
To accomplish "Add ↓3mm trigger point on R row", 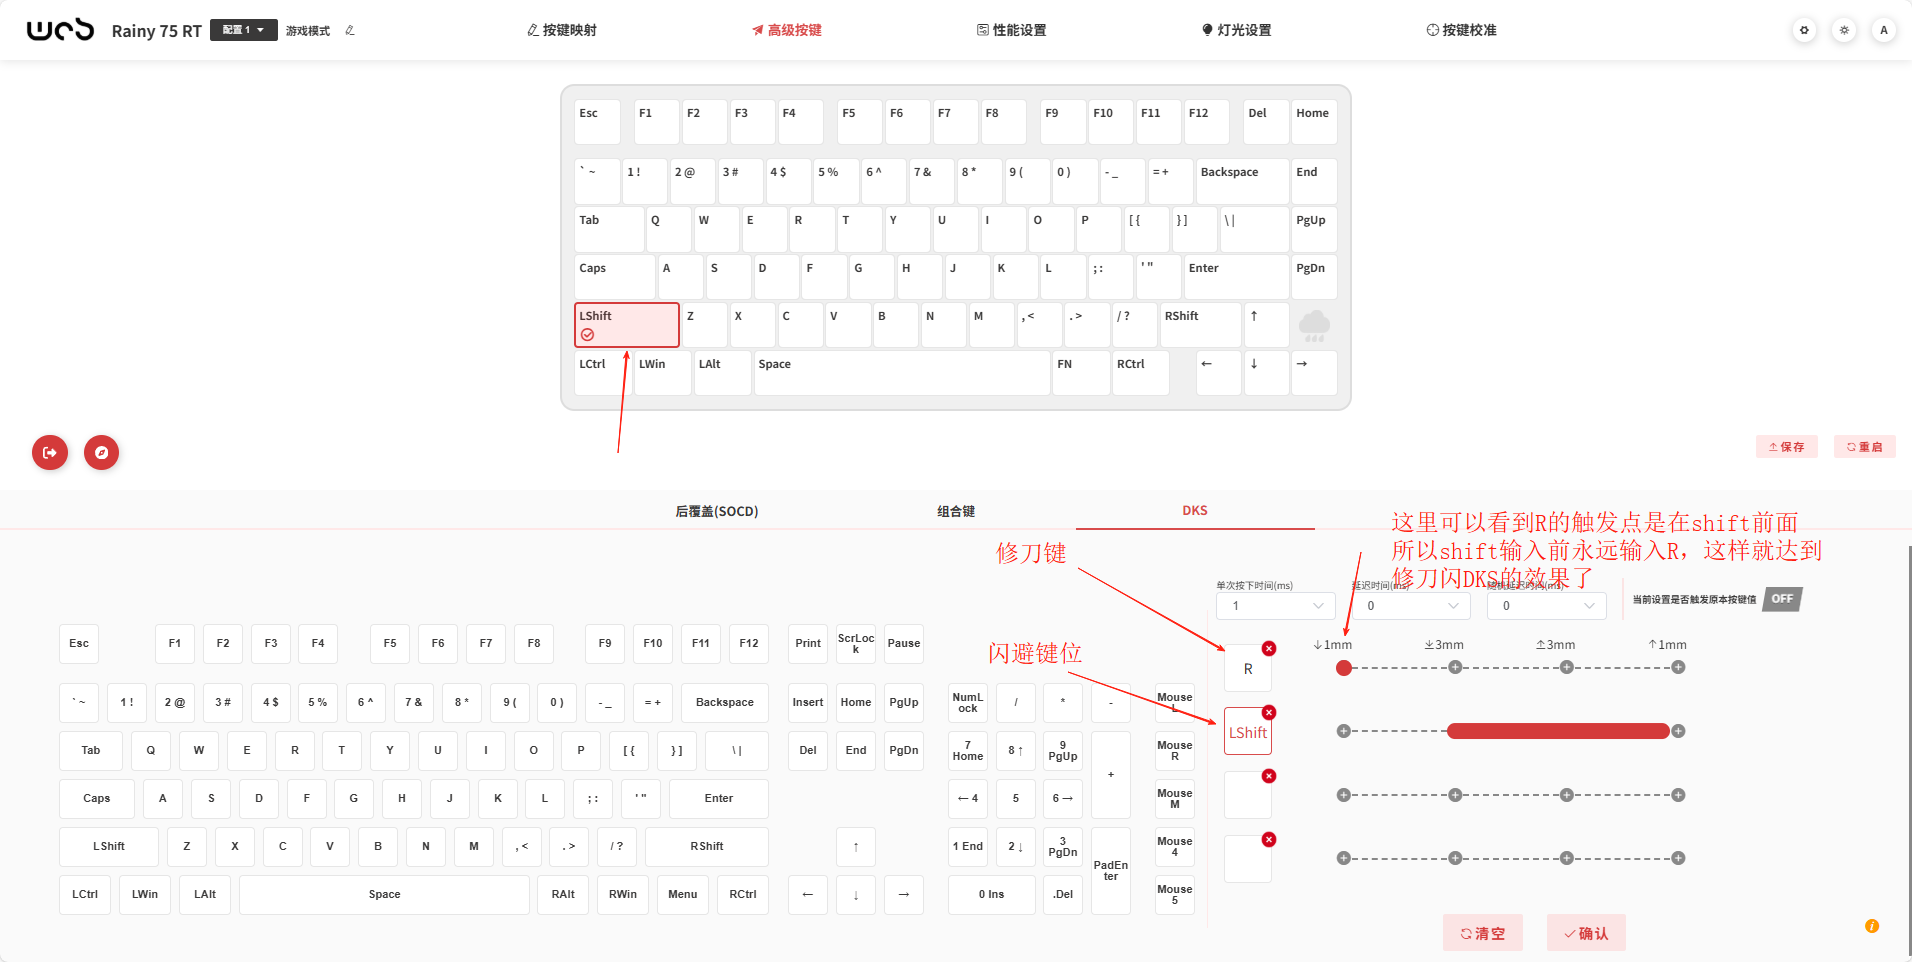I will (1455, 667).
